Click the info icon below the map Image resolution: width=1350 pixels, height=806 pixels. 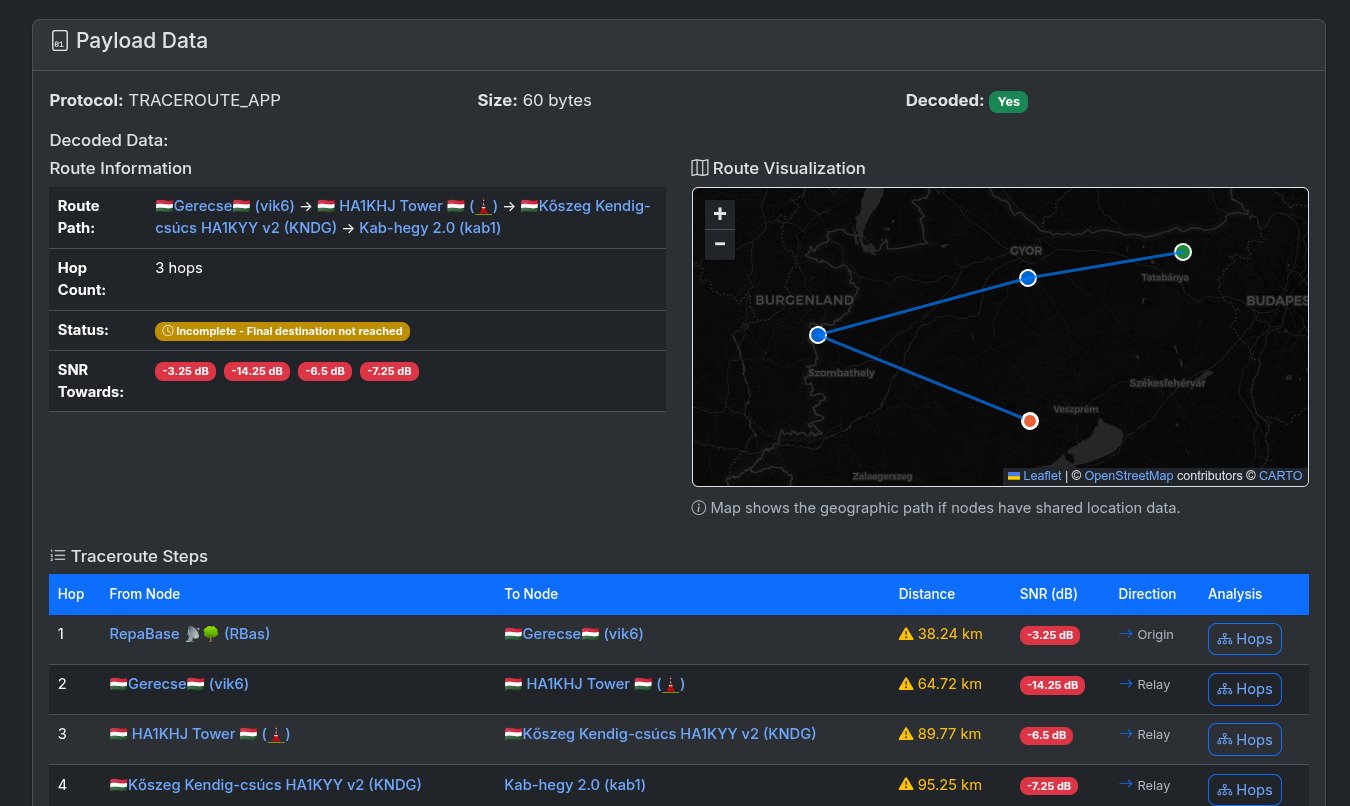699,508
